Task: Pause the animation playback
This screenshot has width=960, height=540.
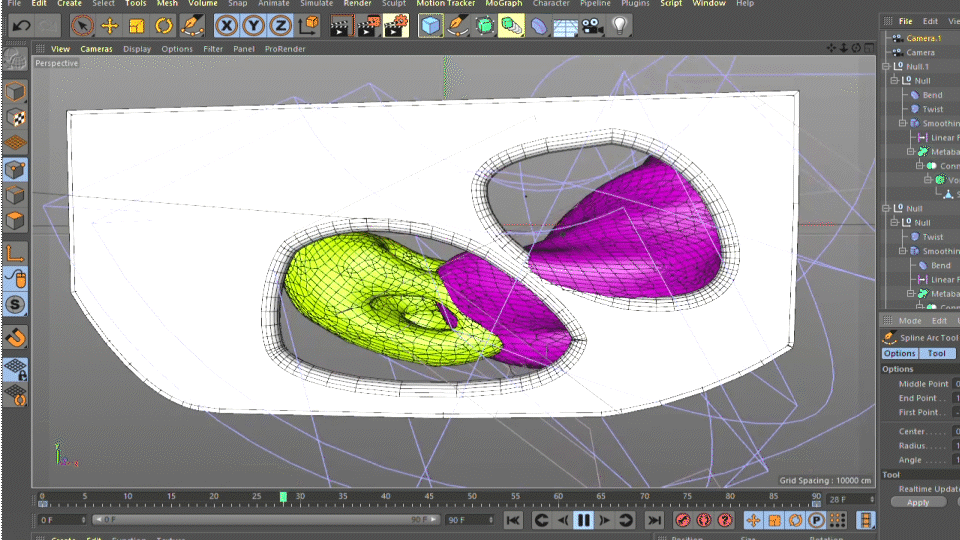Action: [x=583, y=520]
